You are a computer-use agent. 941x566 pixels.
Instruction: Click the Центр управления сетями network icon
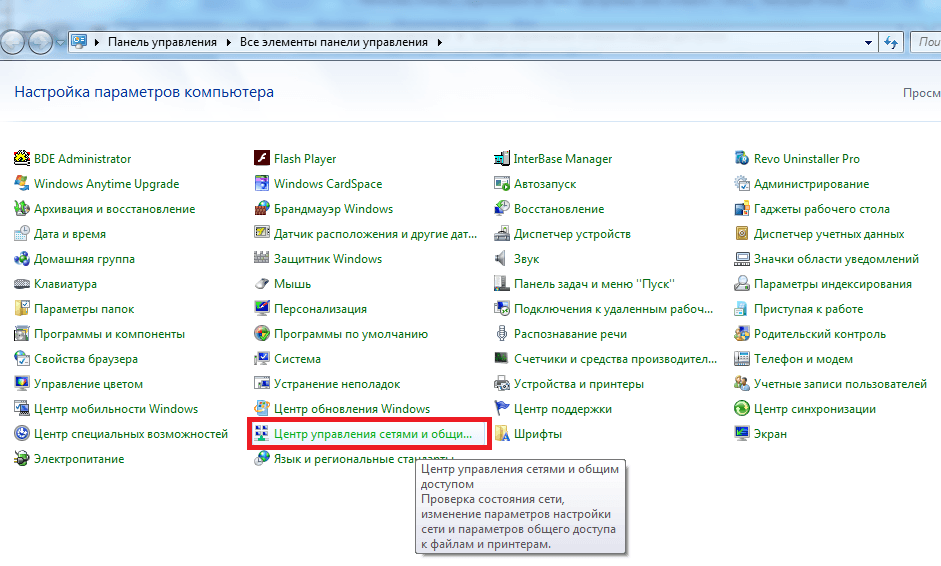click(262, 434)
